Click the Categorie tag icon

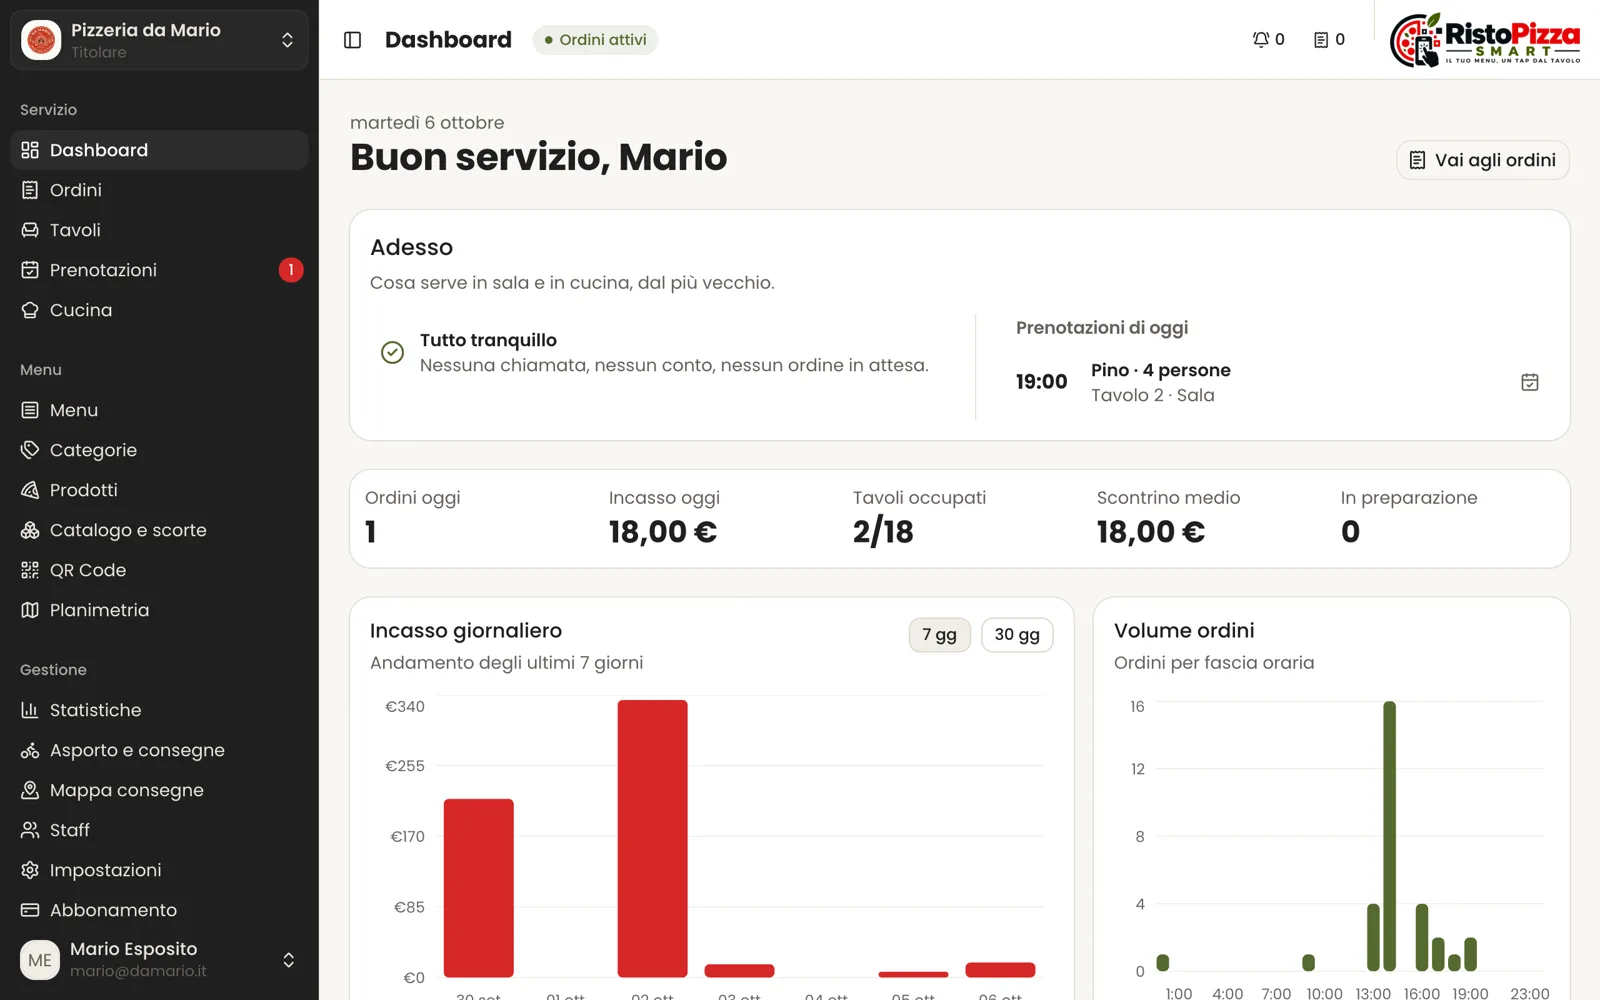[x=30, y=450]
